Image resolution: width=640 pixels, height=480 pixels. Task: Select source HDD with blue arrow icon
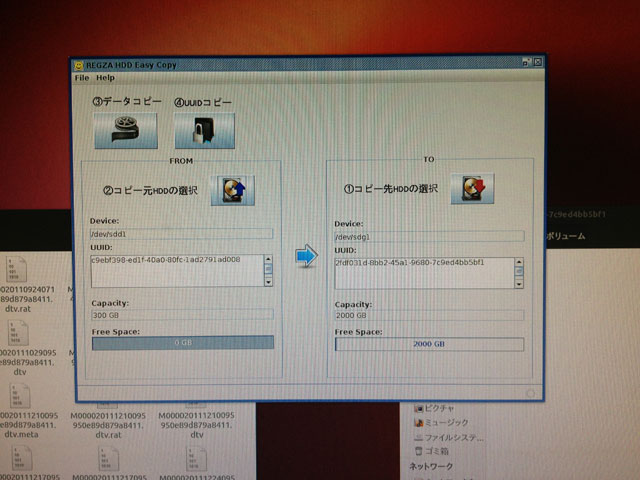pyautogui.click(x=233, y=190)
